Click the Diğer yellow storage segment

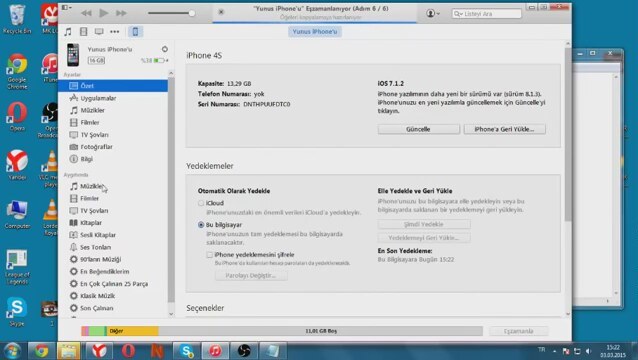pyautogui.click(x=132, y=331)
